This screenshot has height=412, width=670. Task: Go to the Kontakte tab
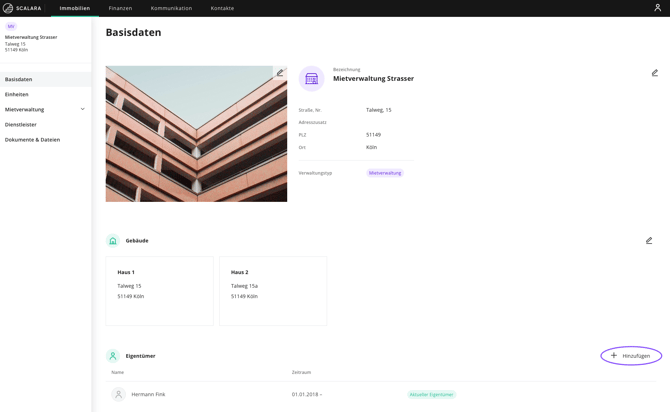[x=222, y=8]
